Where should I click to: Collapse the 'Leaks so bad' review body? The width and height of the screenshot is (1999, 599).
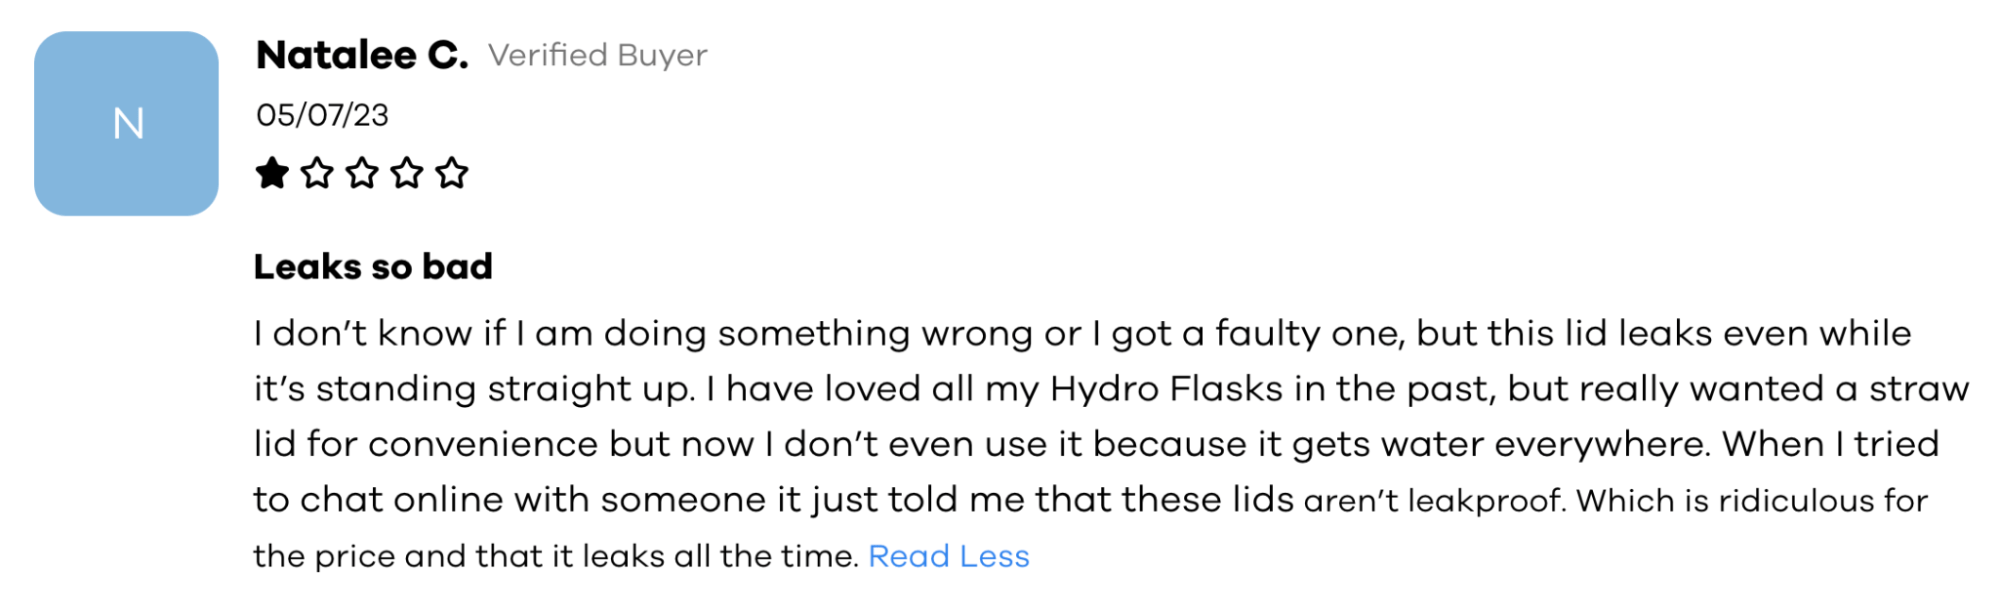(x=948, y=556)
